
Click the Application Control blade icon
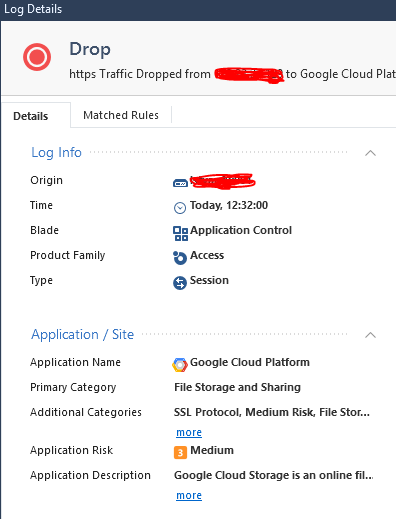point(180,233)
